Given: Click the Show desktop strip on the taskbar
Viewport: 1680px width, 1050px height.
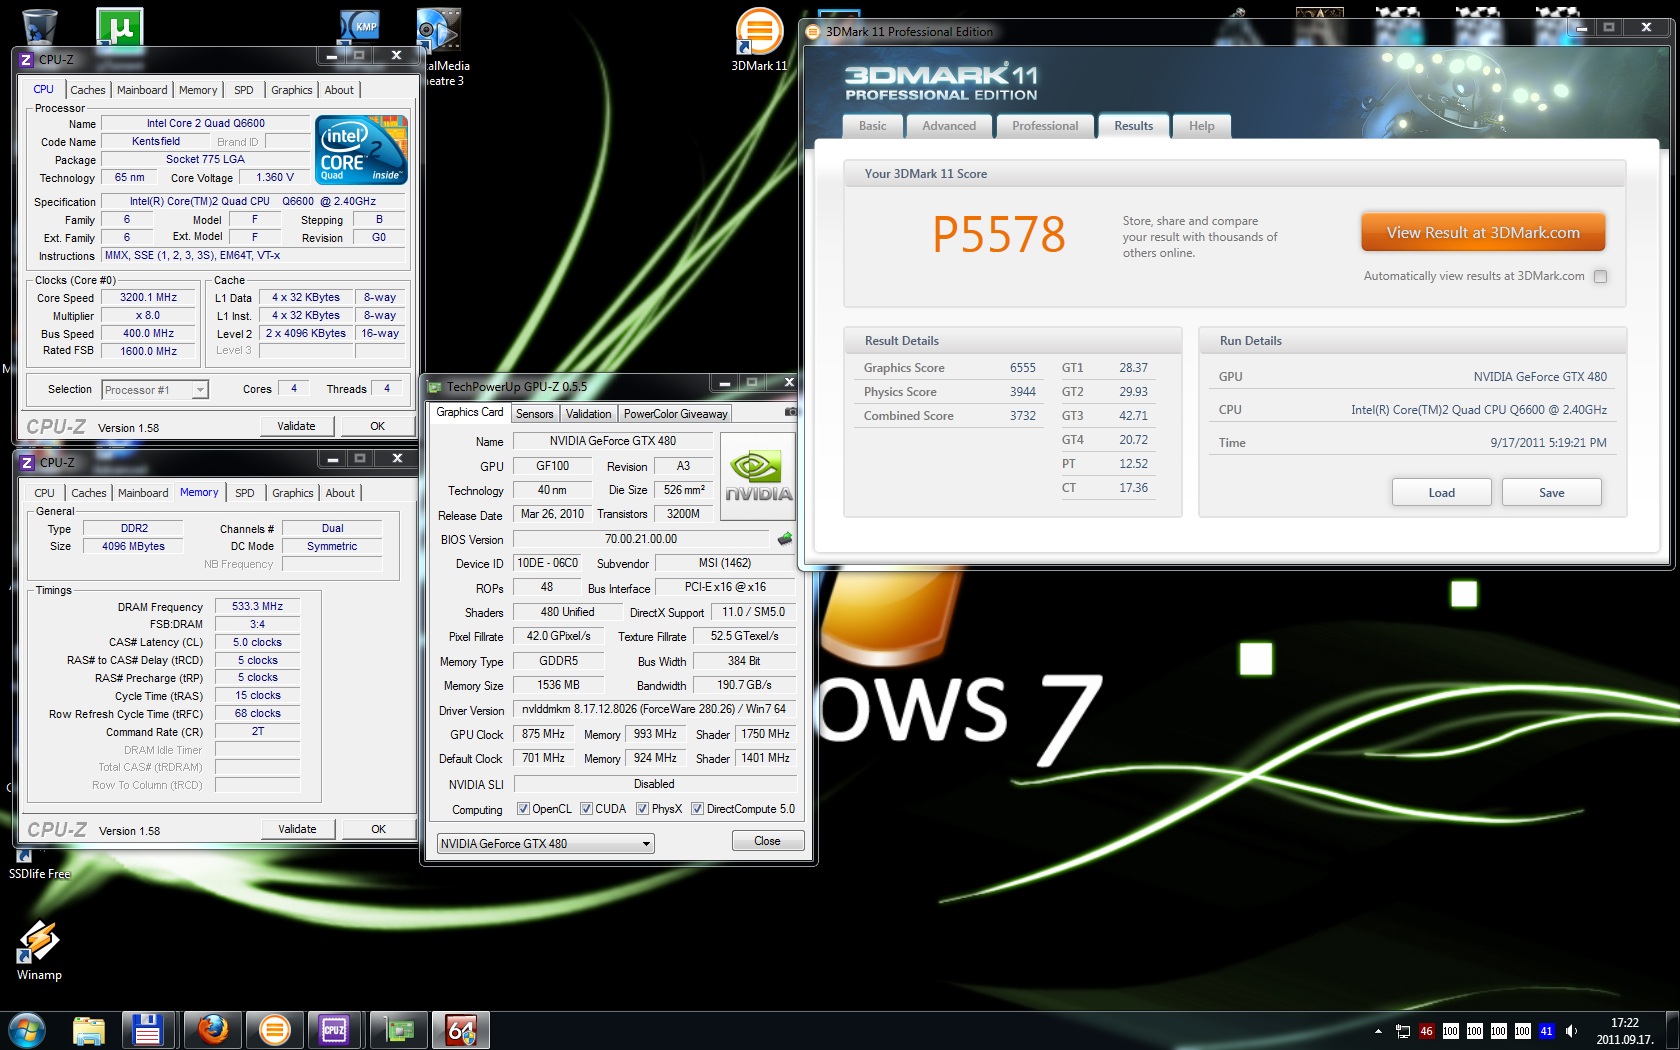Looking at the screenshot, I should [1672, 1031].
